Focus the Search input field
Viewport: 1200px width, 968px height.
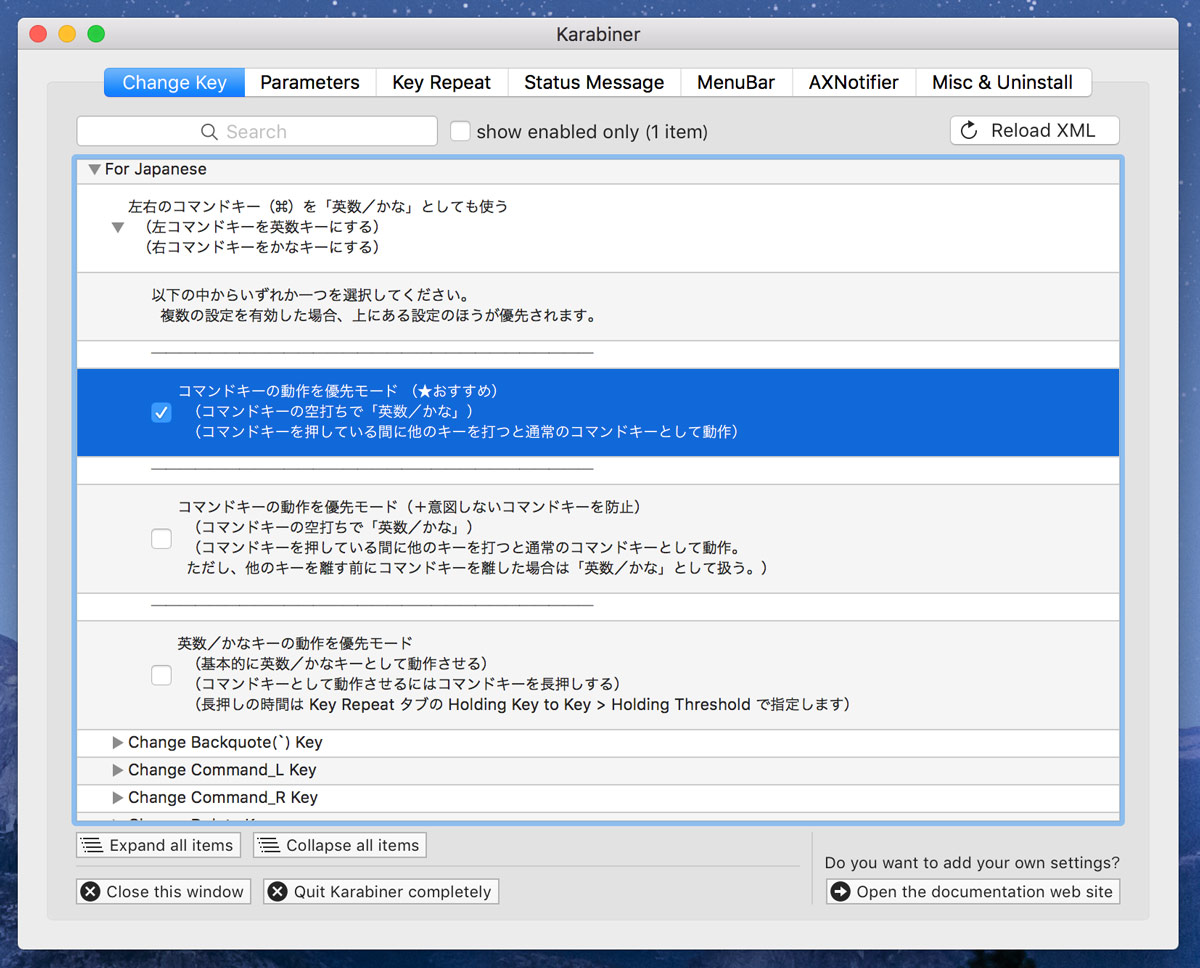(257, 132)
